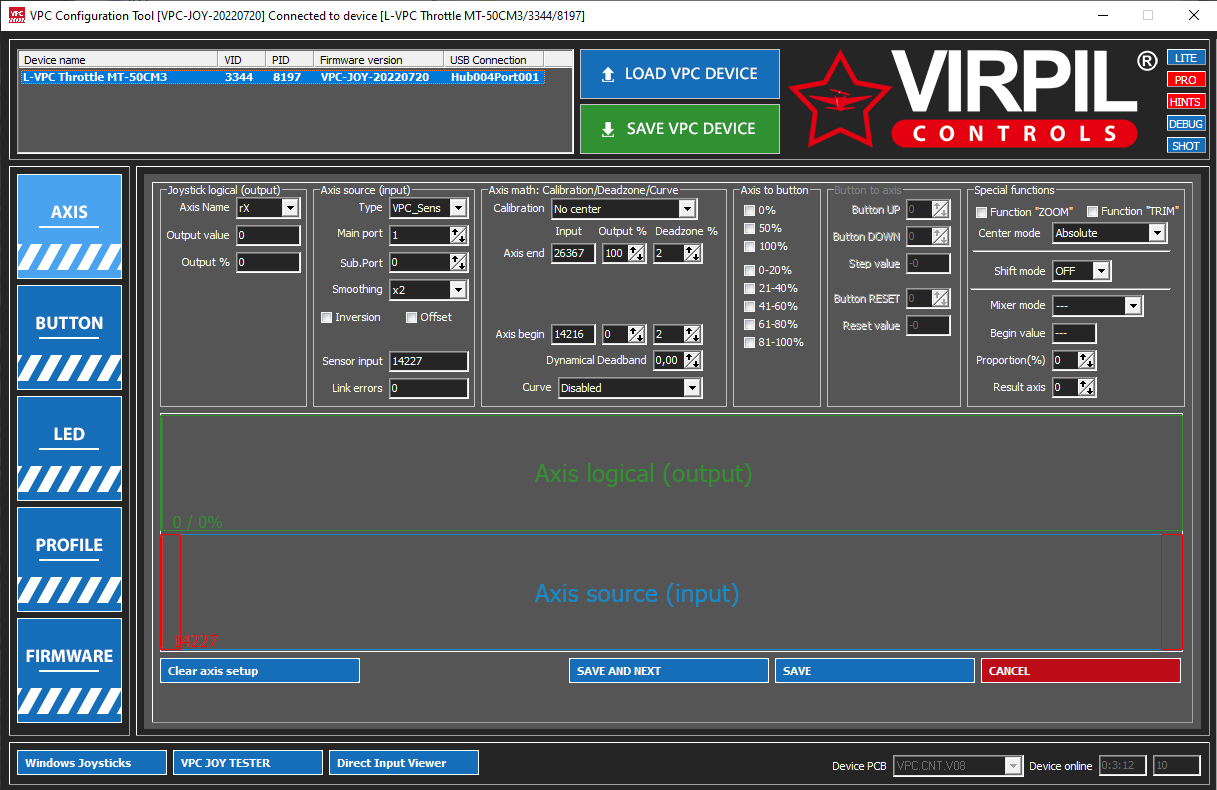Click the Firmware version column header
This screenshot has height=790, width=1217.
(380, 60)
